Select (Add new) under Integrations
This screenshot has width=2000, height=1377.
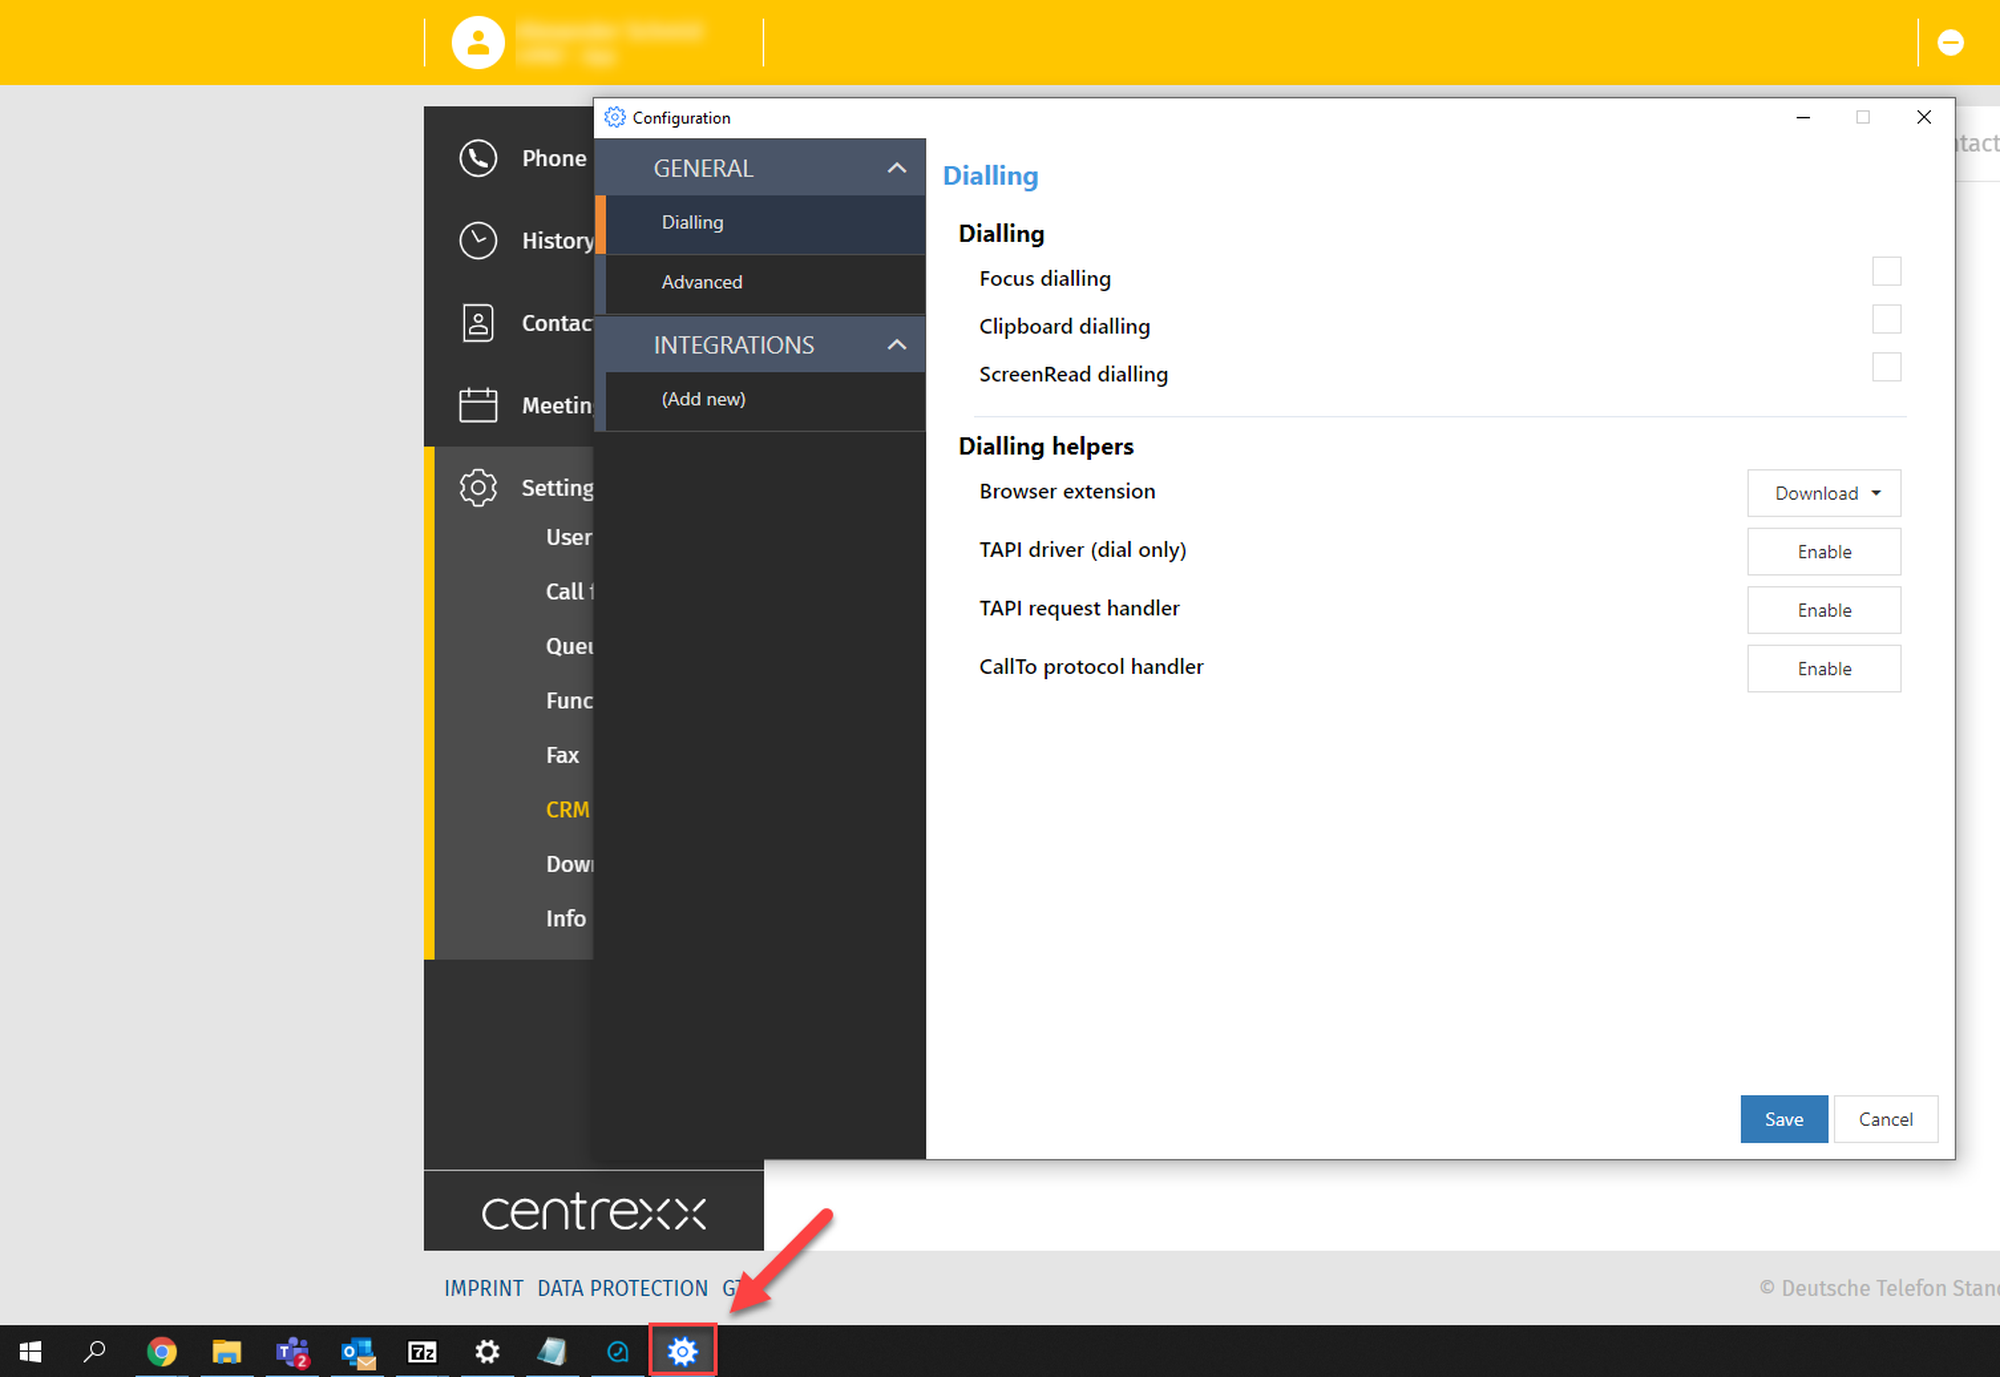pyautogui.click(x=703, y=399)
